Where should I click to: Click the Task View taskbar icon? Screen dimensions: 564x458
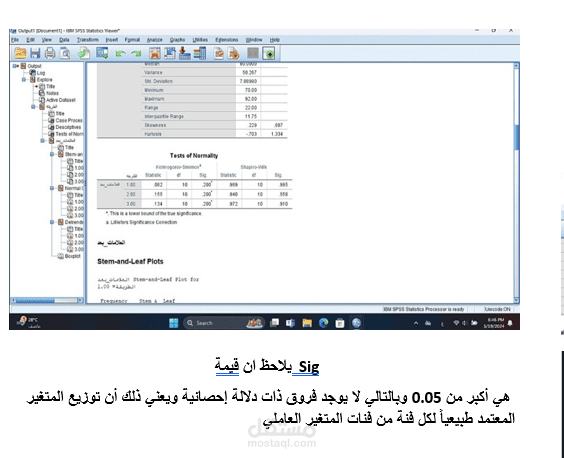tap(274, 323)
